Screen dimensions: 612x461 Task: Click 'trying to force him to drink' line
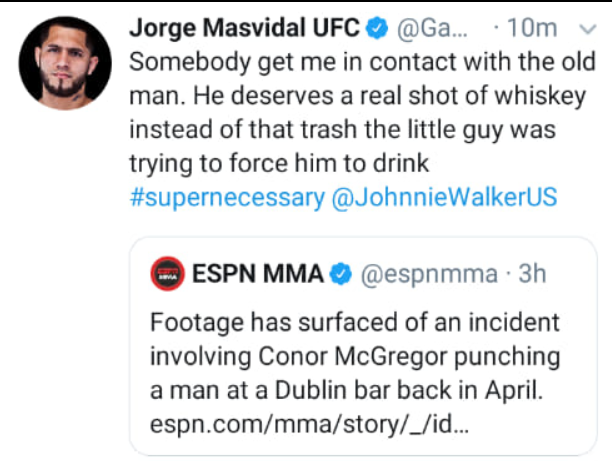coord(279,163)
